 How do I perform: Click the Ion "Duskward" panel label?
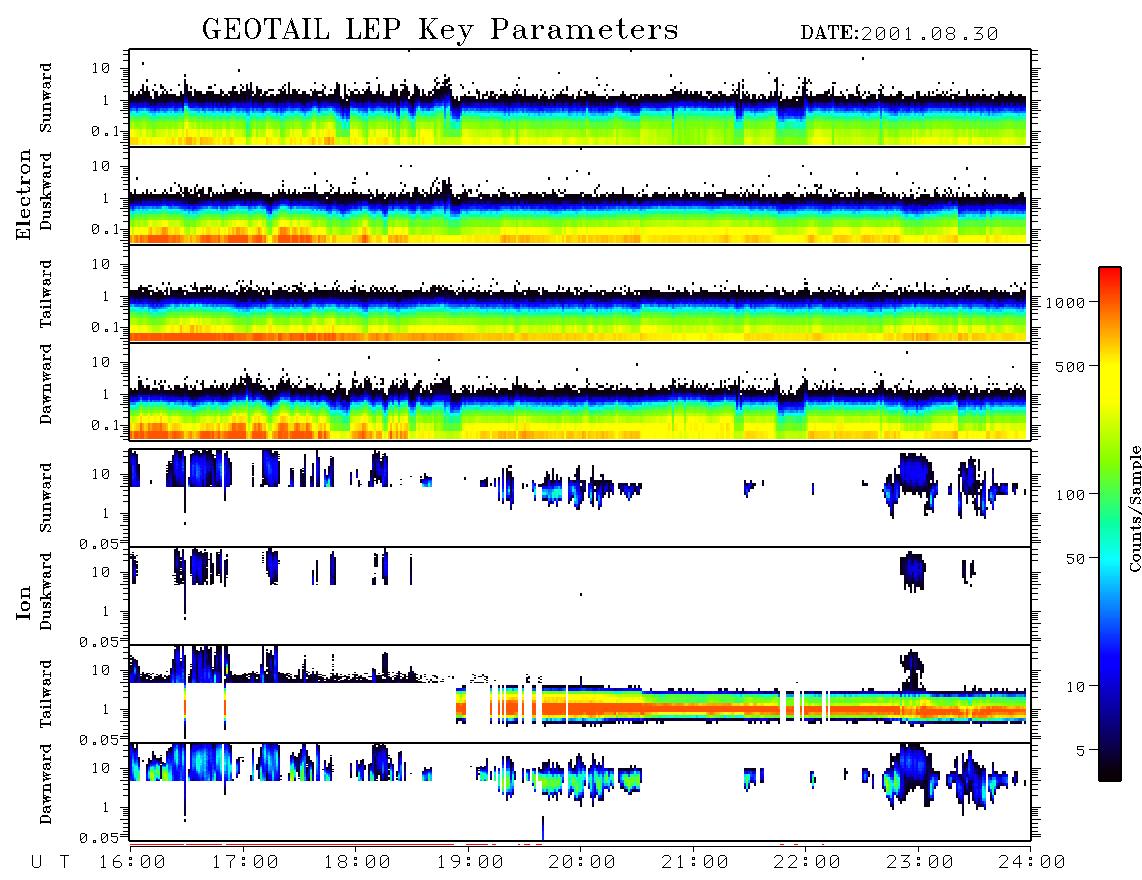pyautogui.click(x=46, y=592)
